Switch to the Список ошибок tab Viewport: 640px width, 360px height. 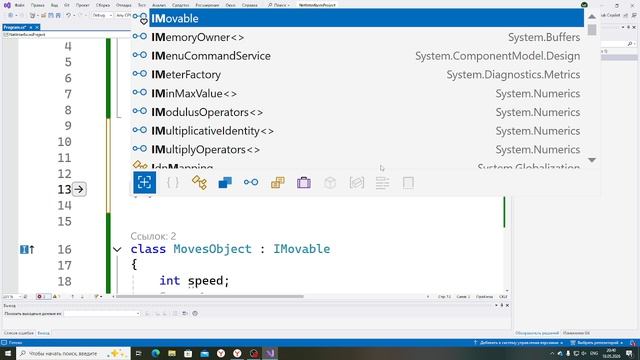(x=19, y=333)
